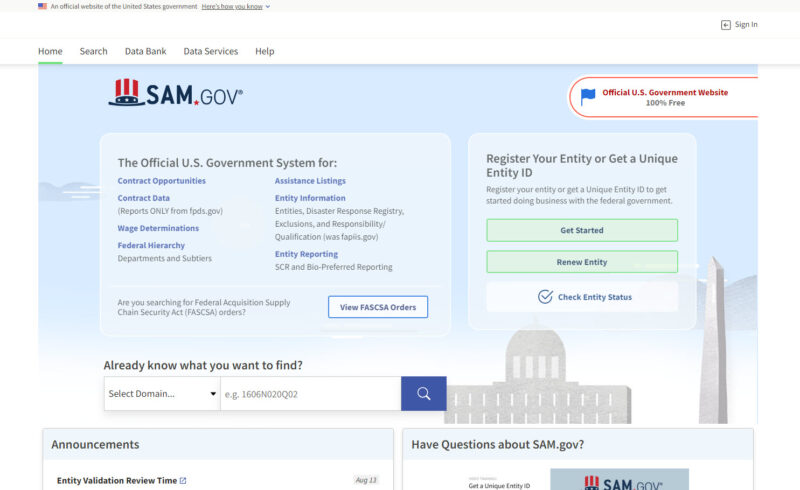Open Data Services in navigation
The width and height of the screenshot is (800, 490).
pos(211,51)
